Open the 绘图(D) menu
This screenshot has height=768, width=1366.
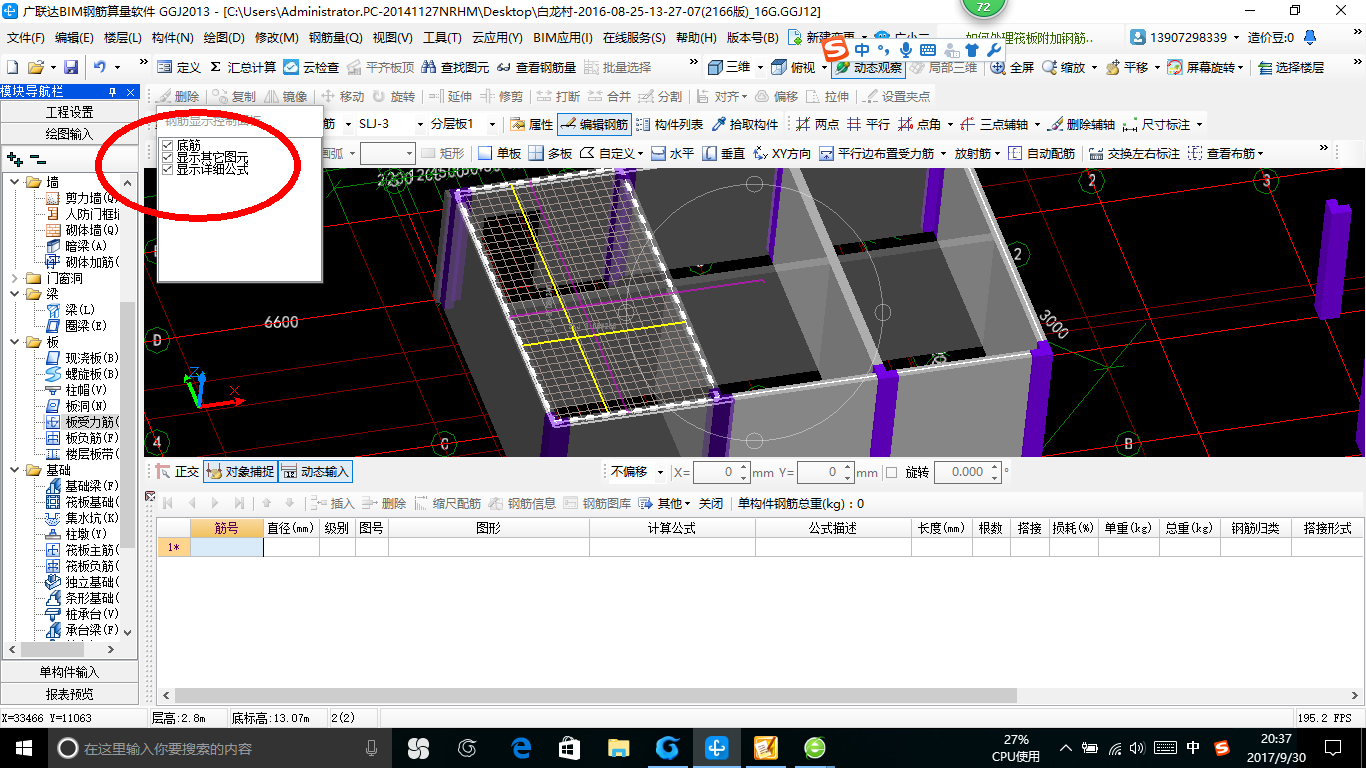click(x=224, y=38)
